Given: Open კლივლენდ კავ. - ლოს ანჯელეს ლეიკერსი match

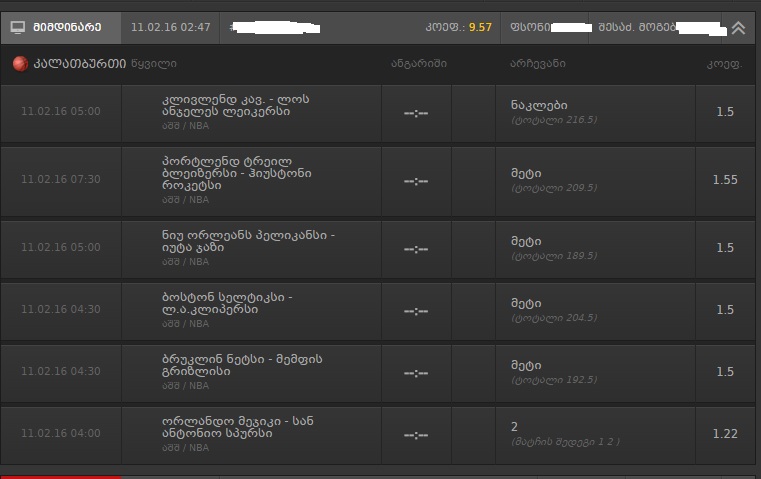Looking at the screenshot, I should click(x=235, y=105).
